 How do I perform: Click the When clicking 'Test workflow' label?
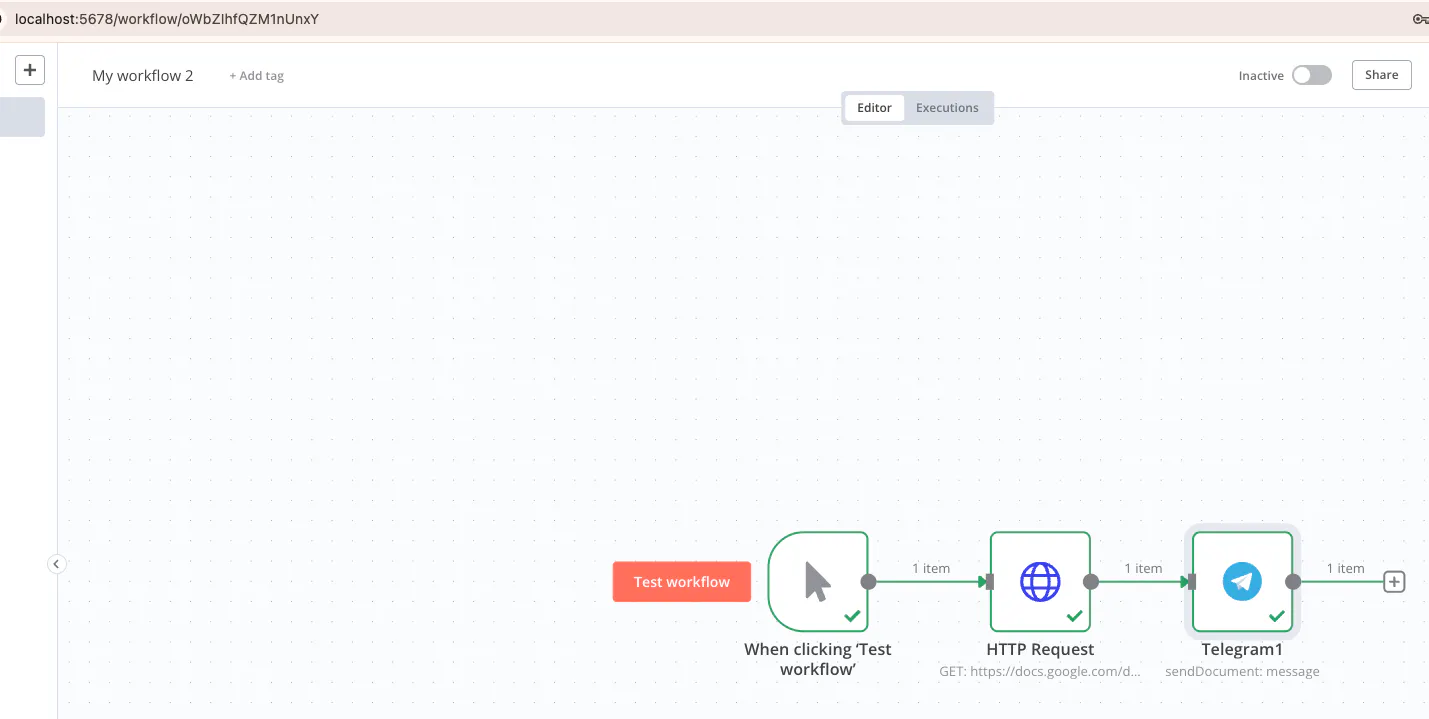pos(818,659)
